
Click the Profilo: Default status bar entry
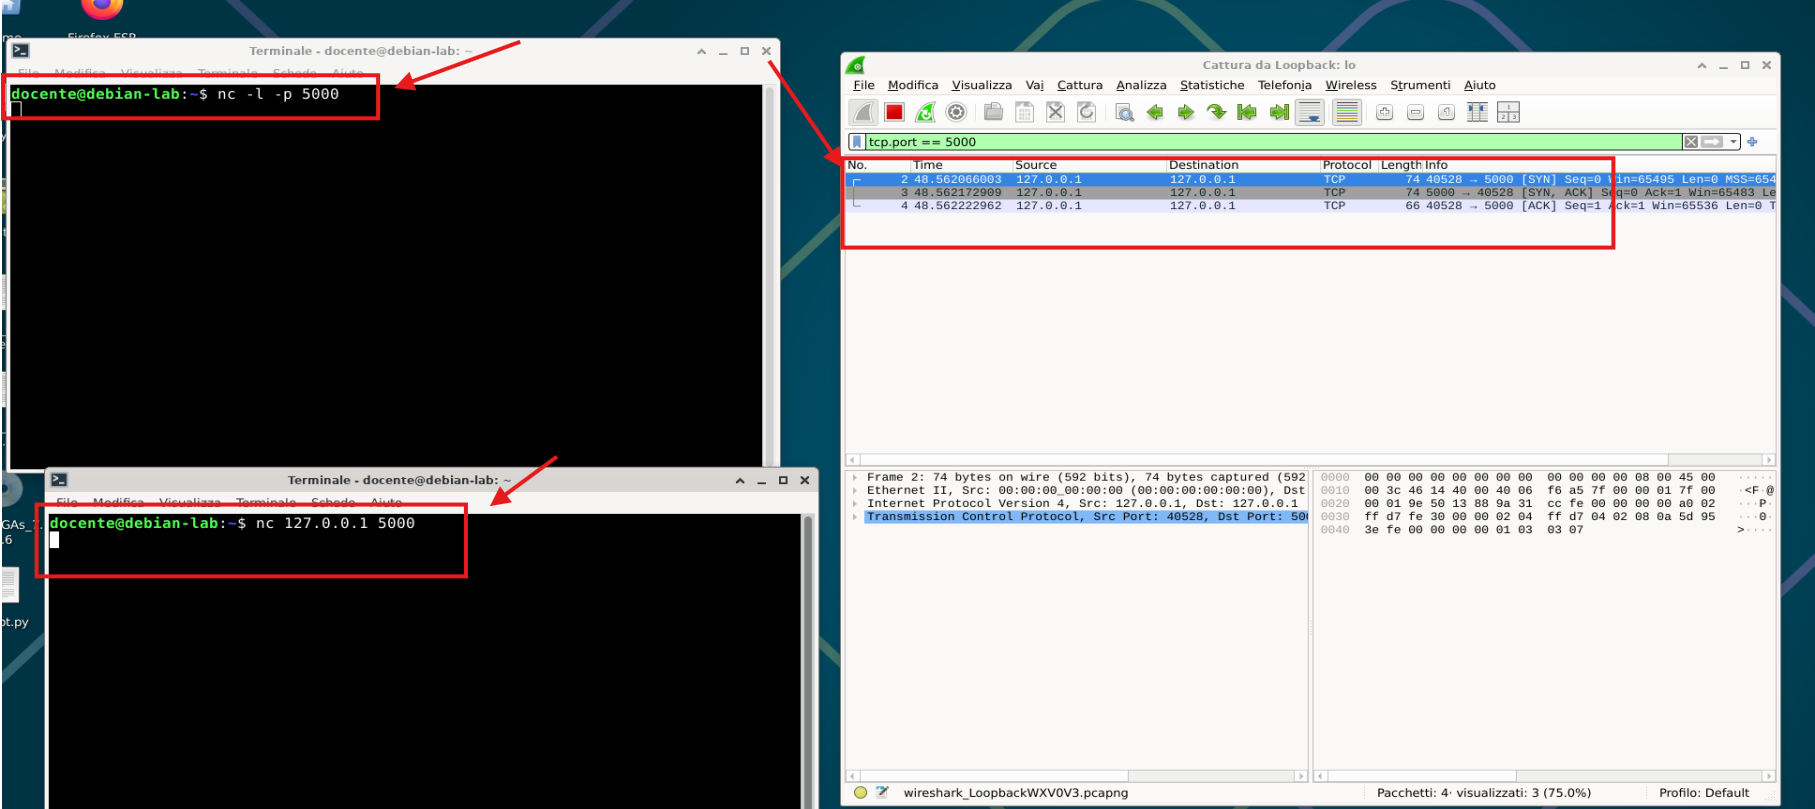pyautogui.click(x=1704, y=793)
